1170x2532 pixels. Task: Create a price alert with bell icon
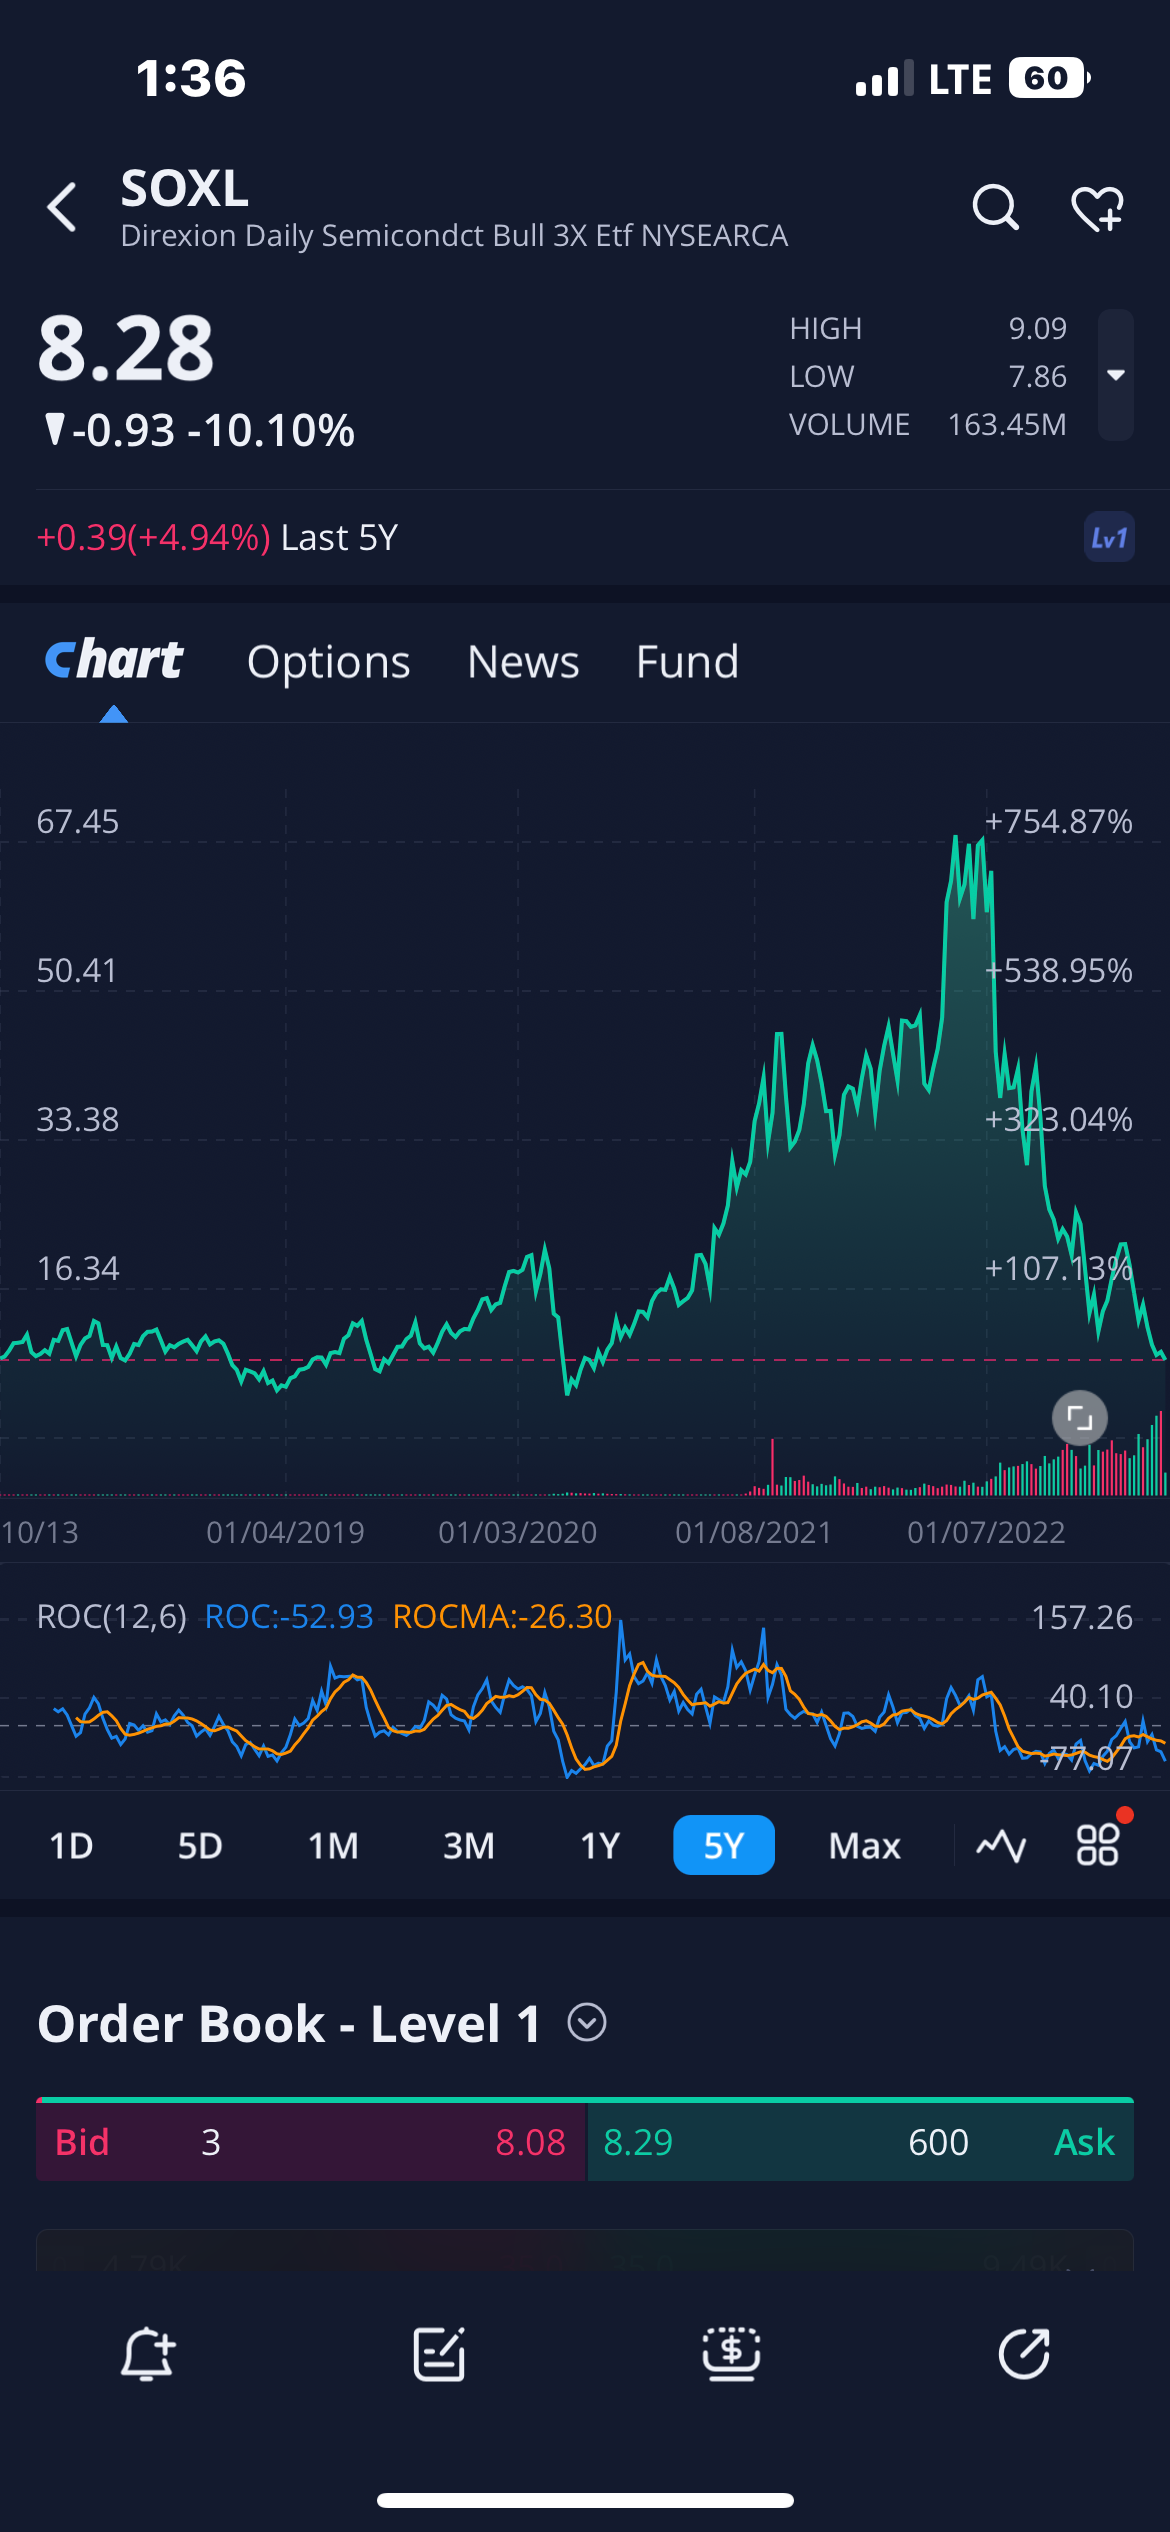click(x=147, y=2354)
